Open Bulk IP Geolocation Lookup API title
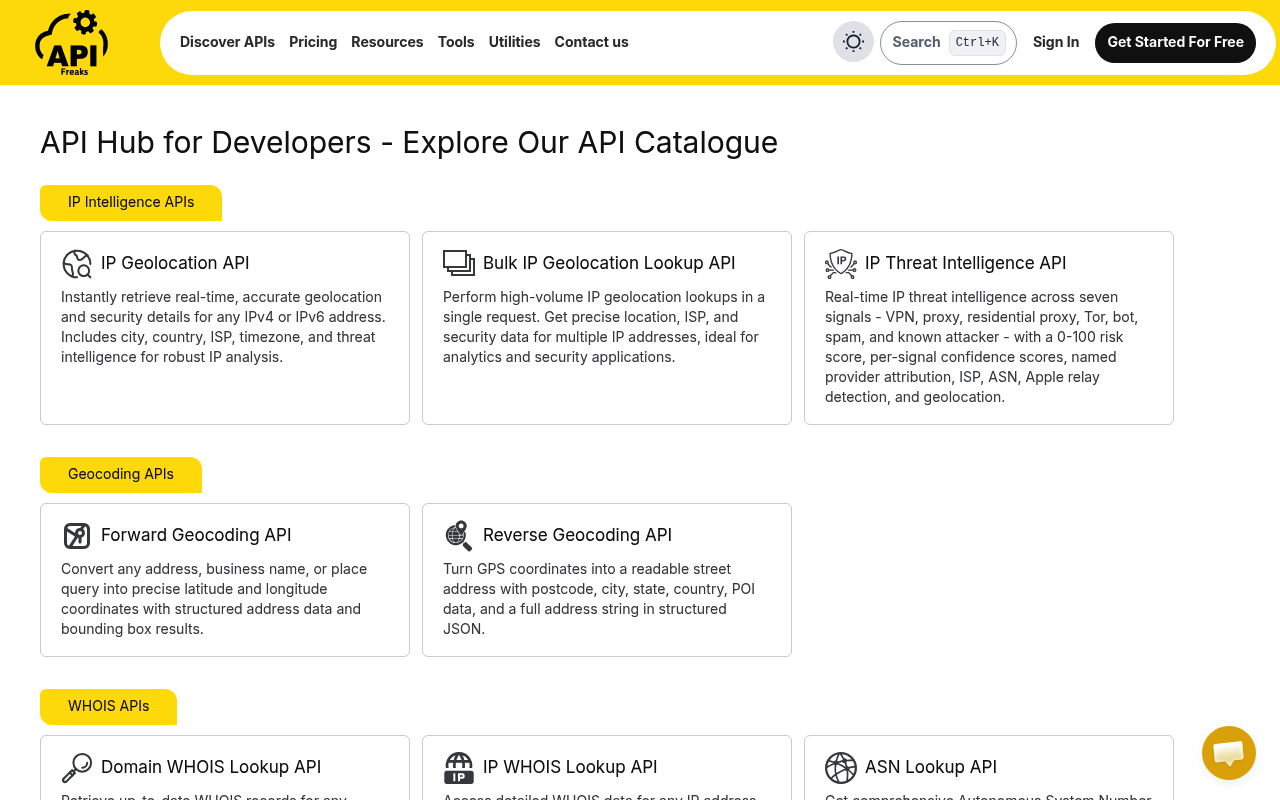 pyautogui.click(x=609, y=263)
